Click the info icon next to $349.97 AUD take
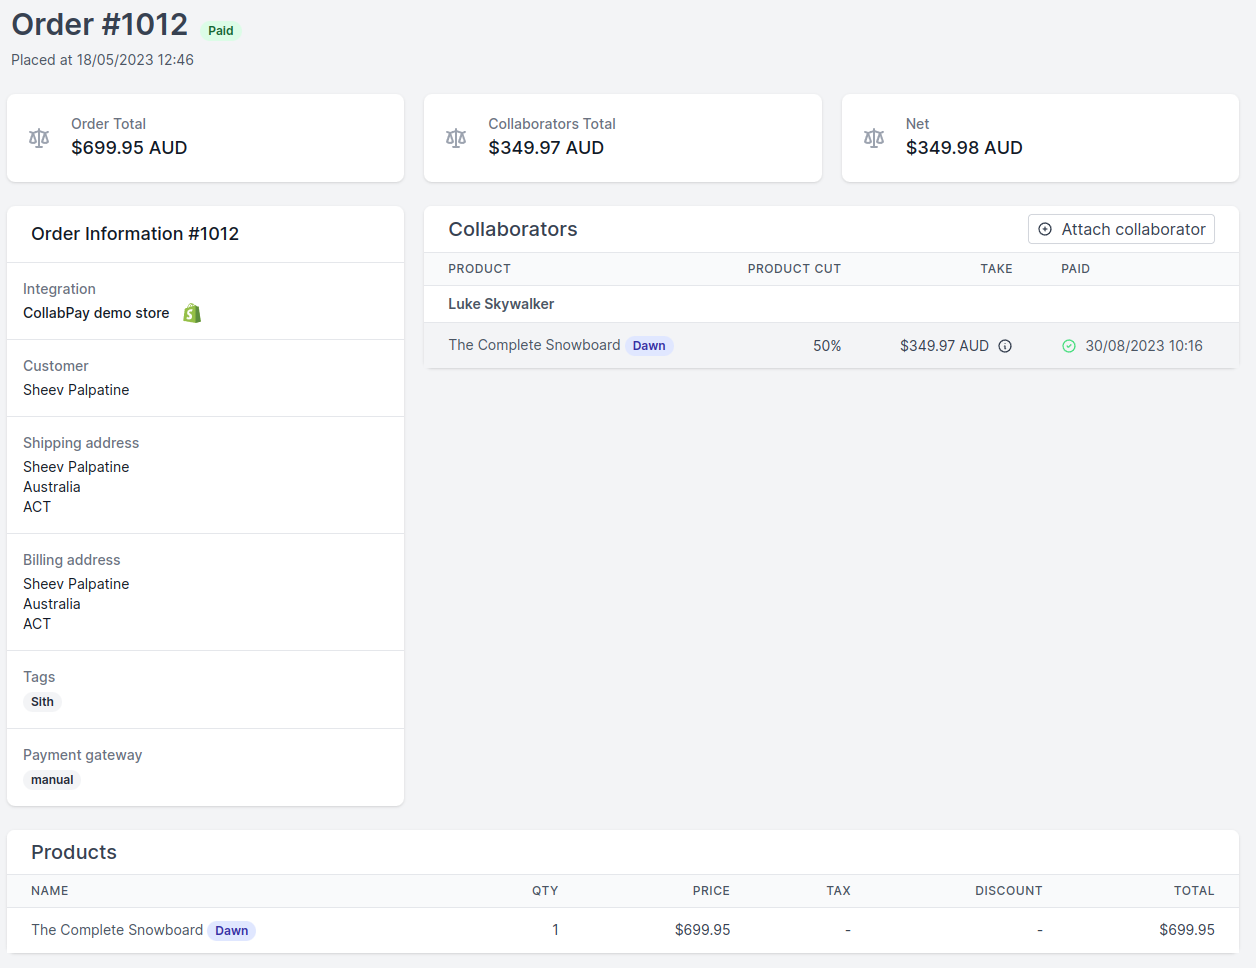 pos(1005,346)
